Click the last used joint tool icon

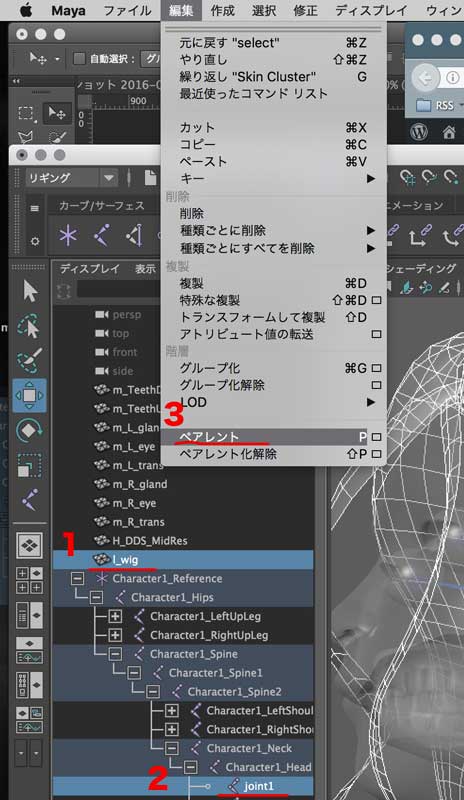(29, 500)
